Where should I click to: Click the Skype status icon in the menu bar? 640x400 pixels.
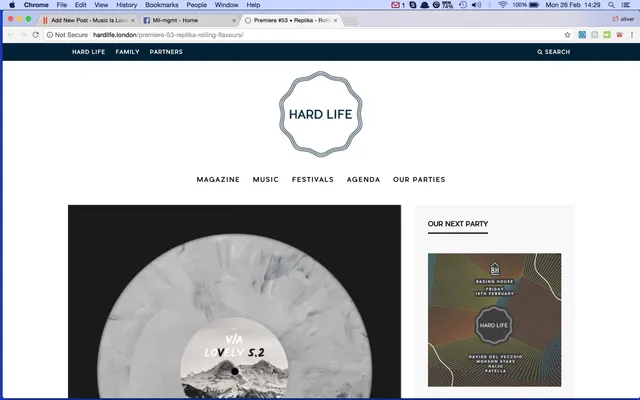click(413, 5)
